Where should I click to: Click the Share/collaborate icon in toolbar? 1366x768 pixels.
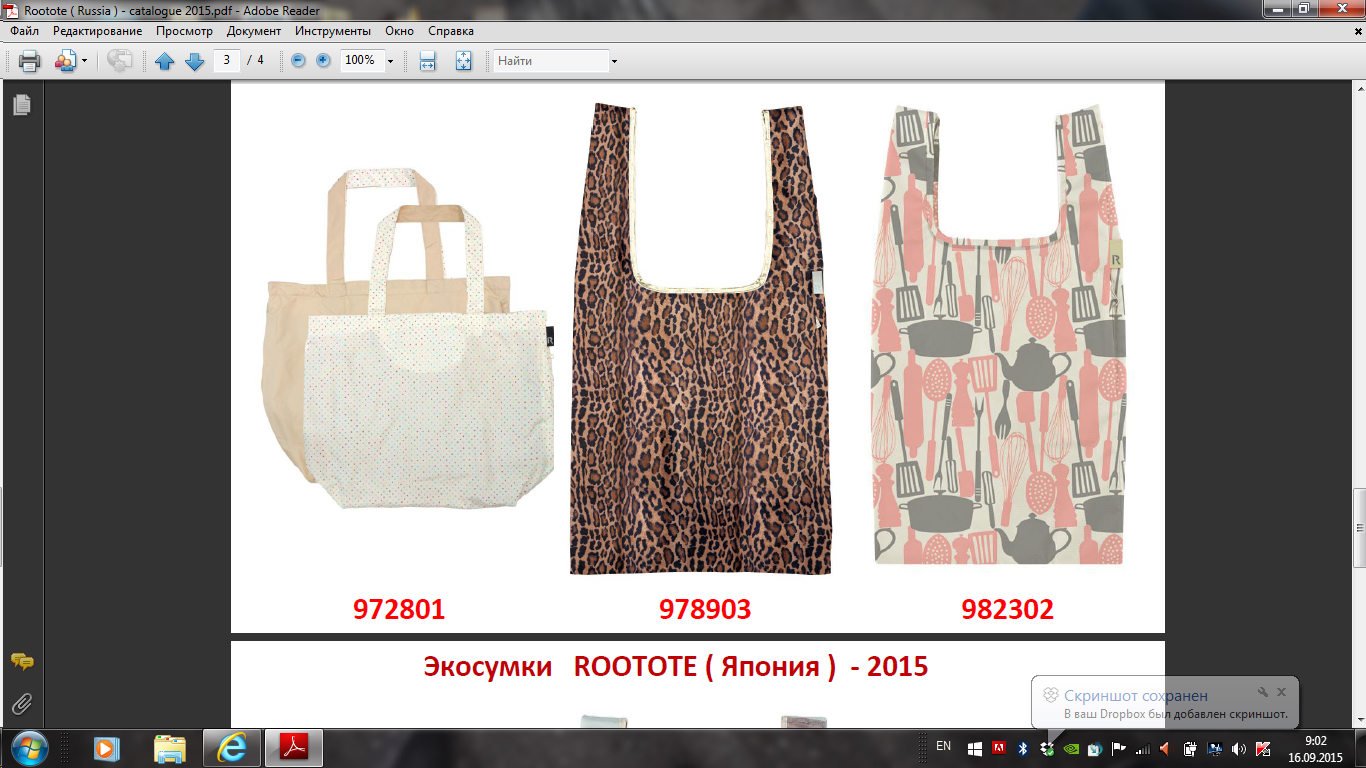click(x=65, y=61)
